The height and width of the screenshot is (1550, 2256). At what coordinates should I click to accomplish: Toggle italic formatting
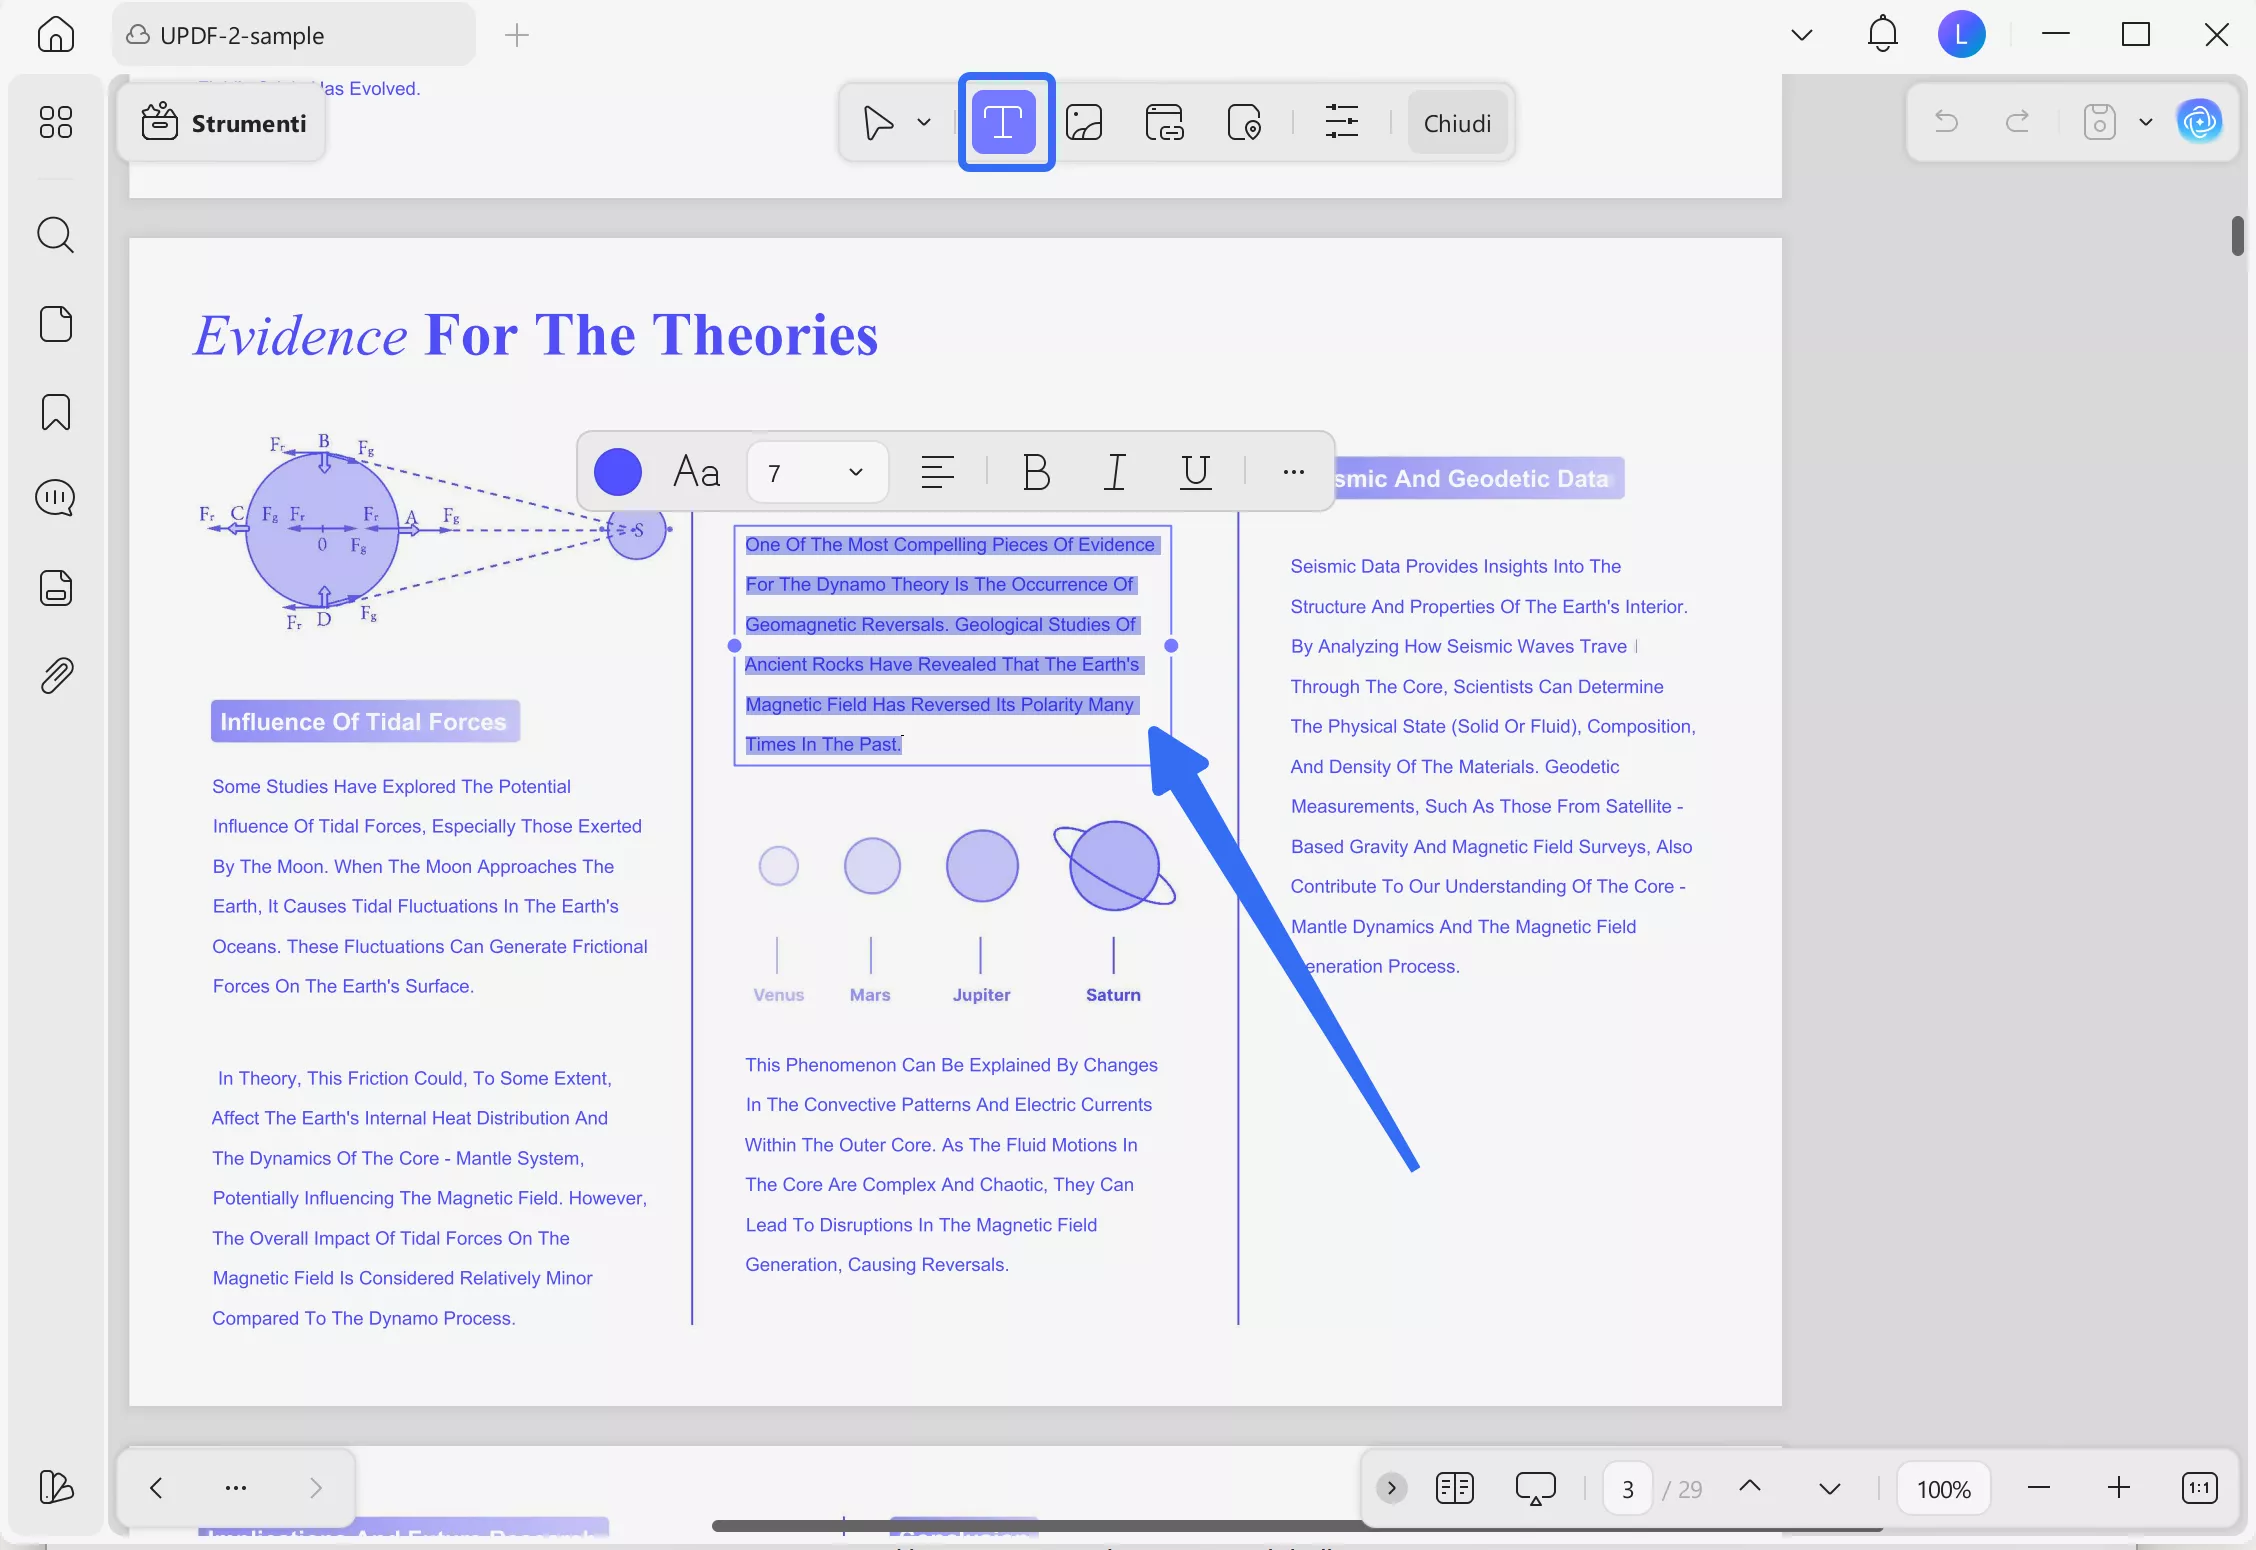(x=1115, y=471)
